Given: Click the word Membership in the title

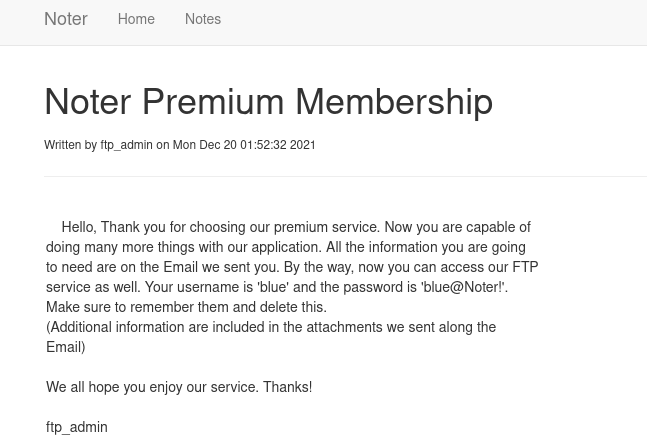Looking at the screenshot, I should tap(393, 101).
